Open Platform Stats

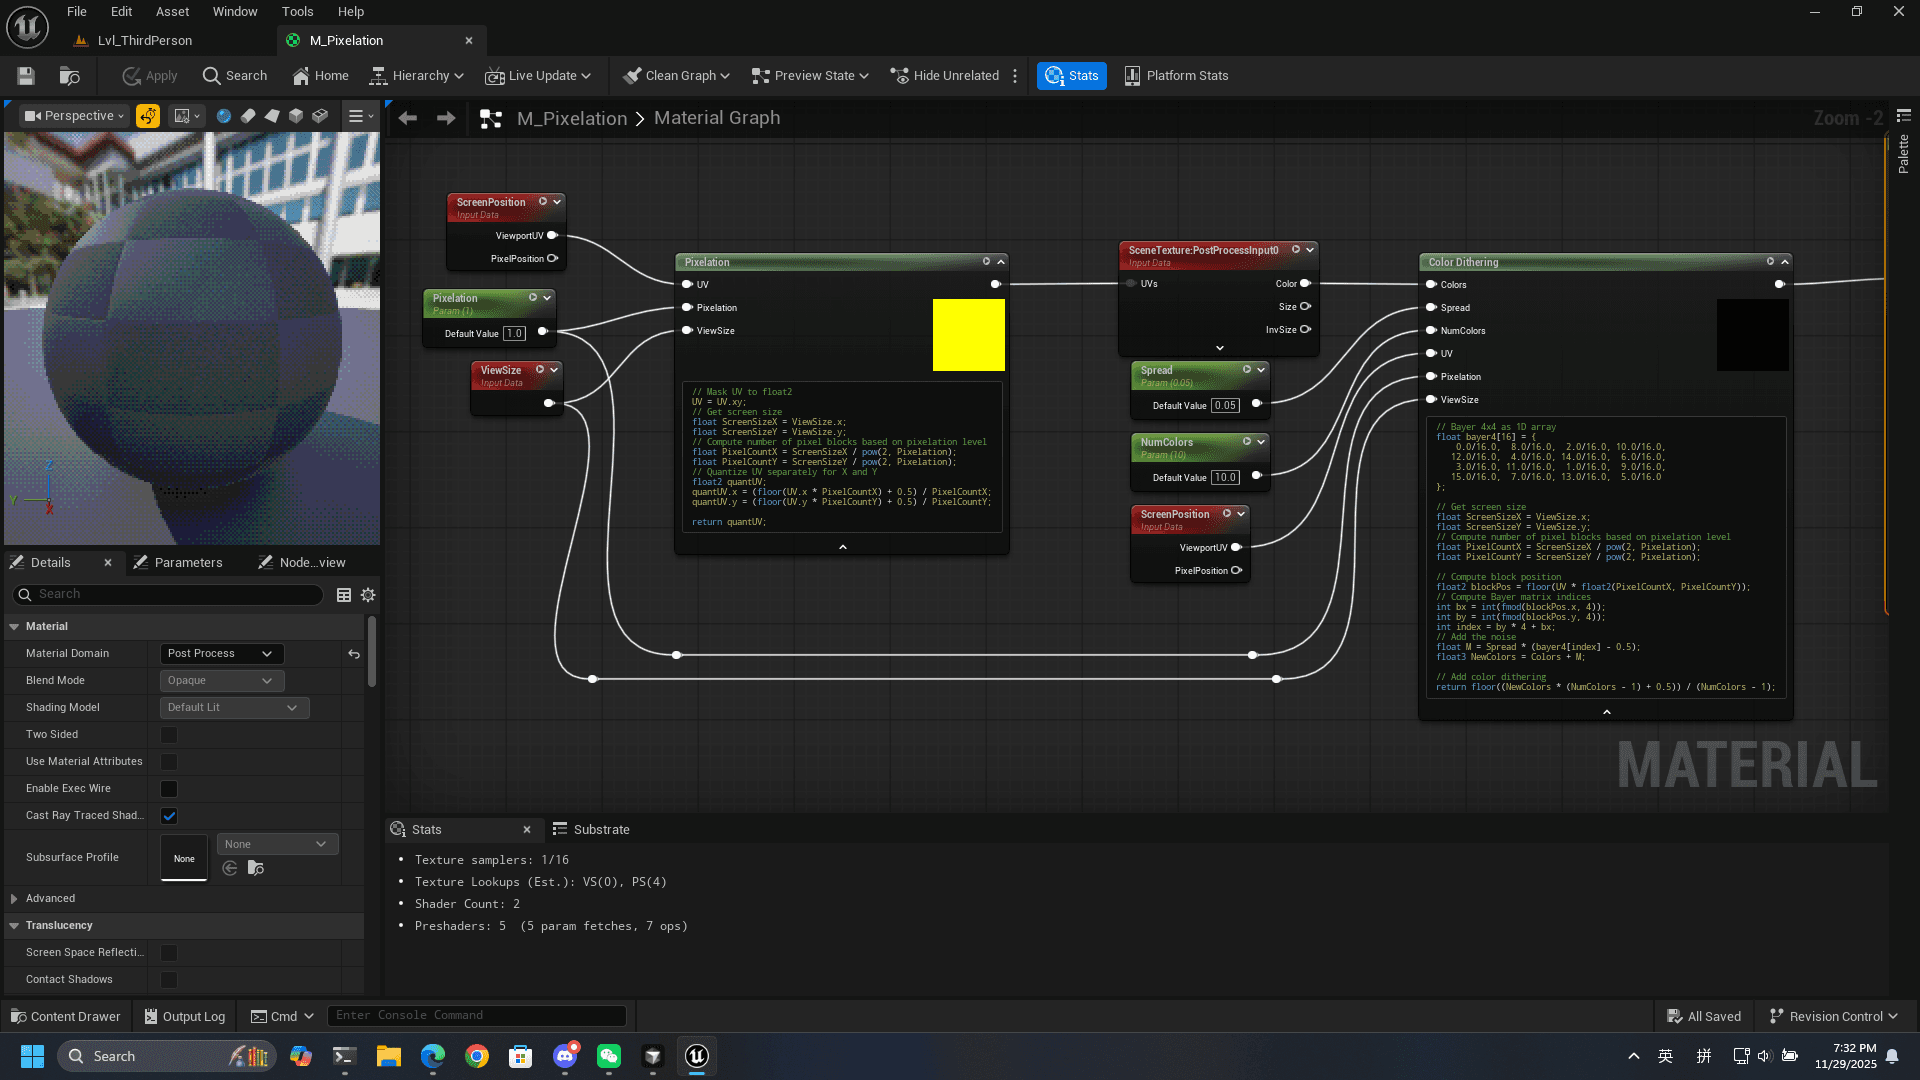[x=1176, y=75]
